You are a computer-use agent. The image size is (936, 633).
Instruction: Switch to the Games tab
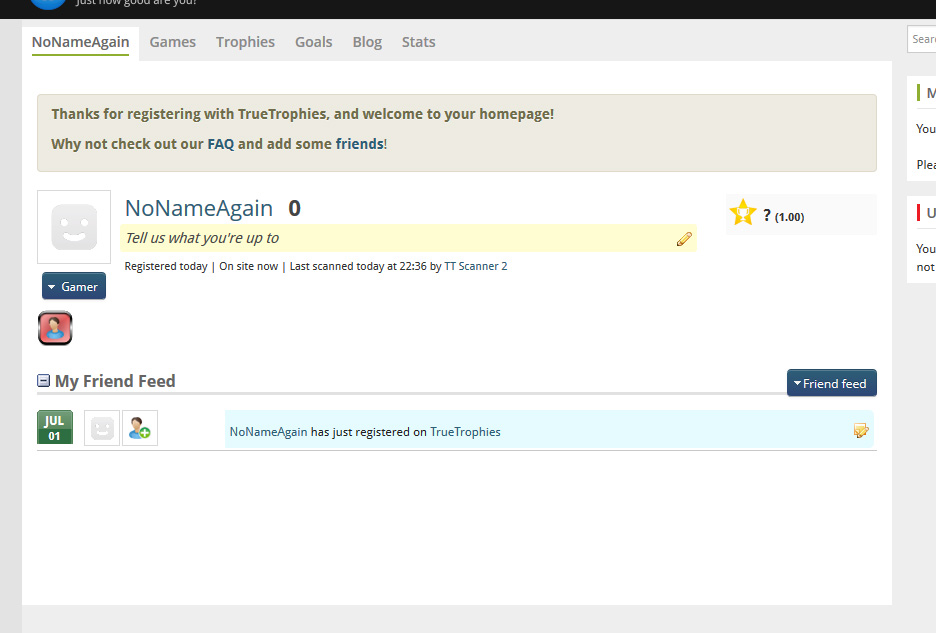tap(173, 42)
